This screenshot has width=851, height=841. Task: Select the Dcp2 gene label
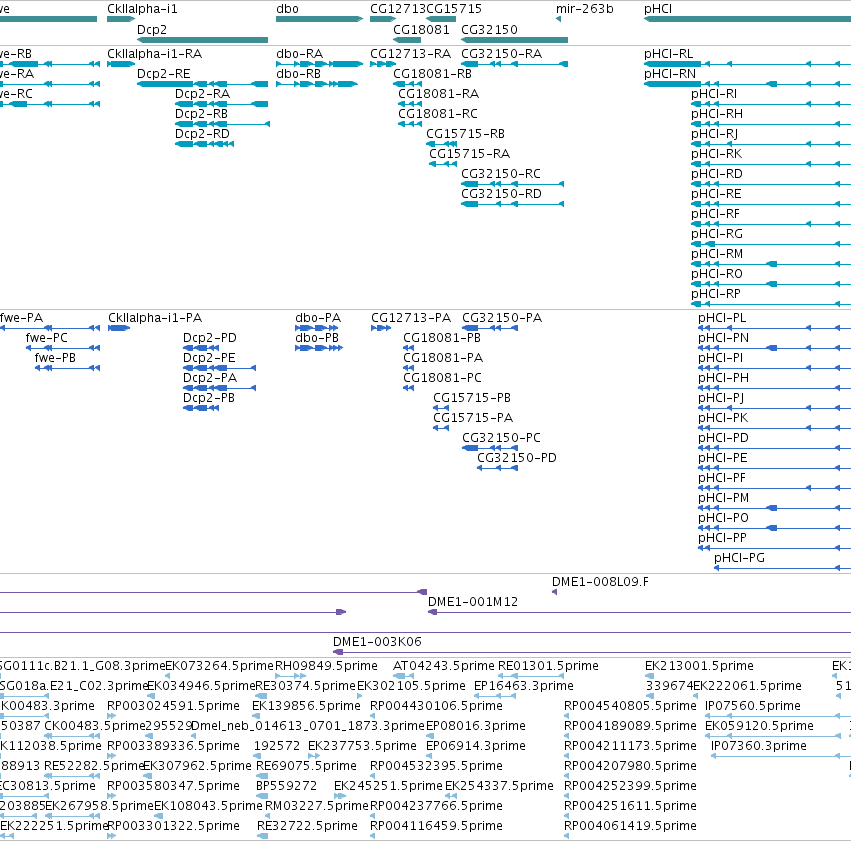click(x=151, y=30)
